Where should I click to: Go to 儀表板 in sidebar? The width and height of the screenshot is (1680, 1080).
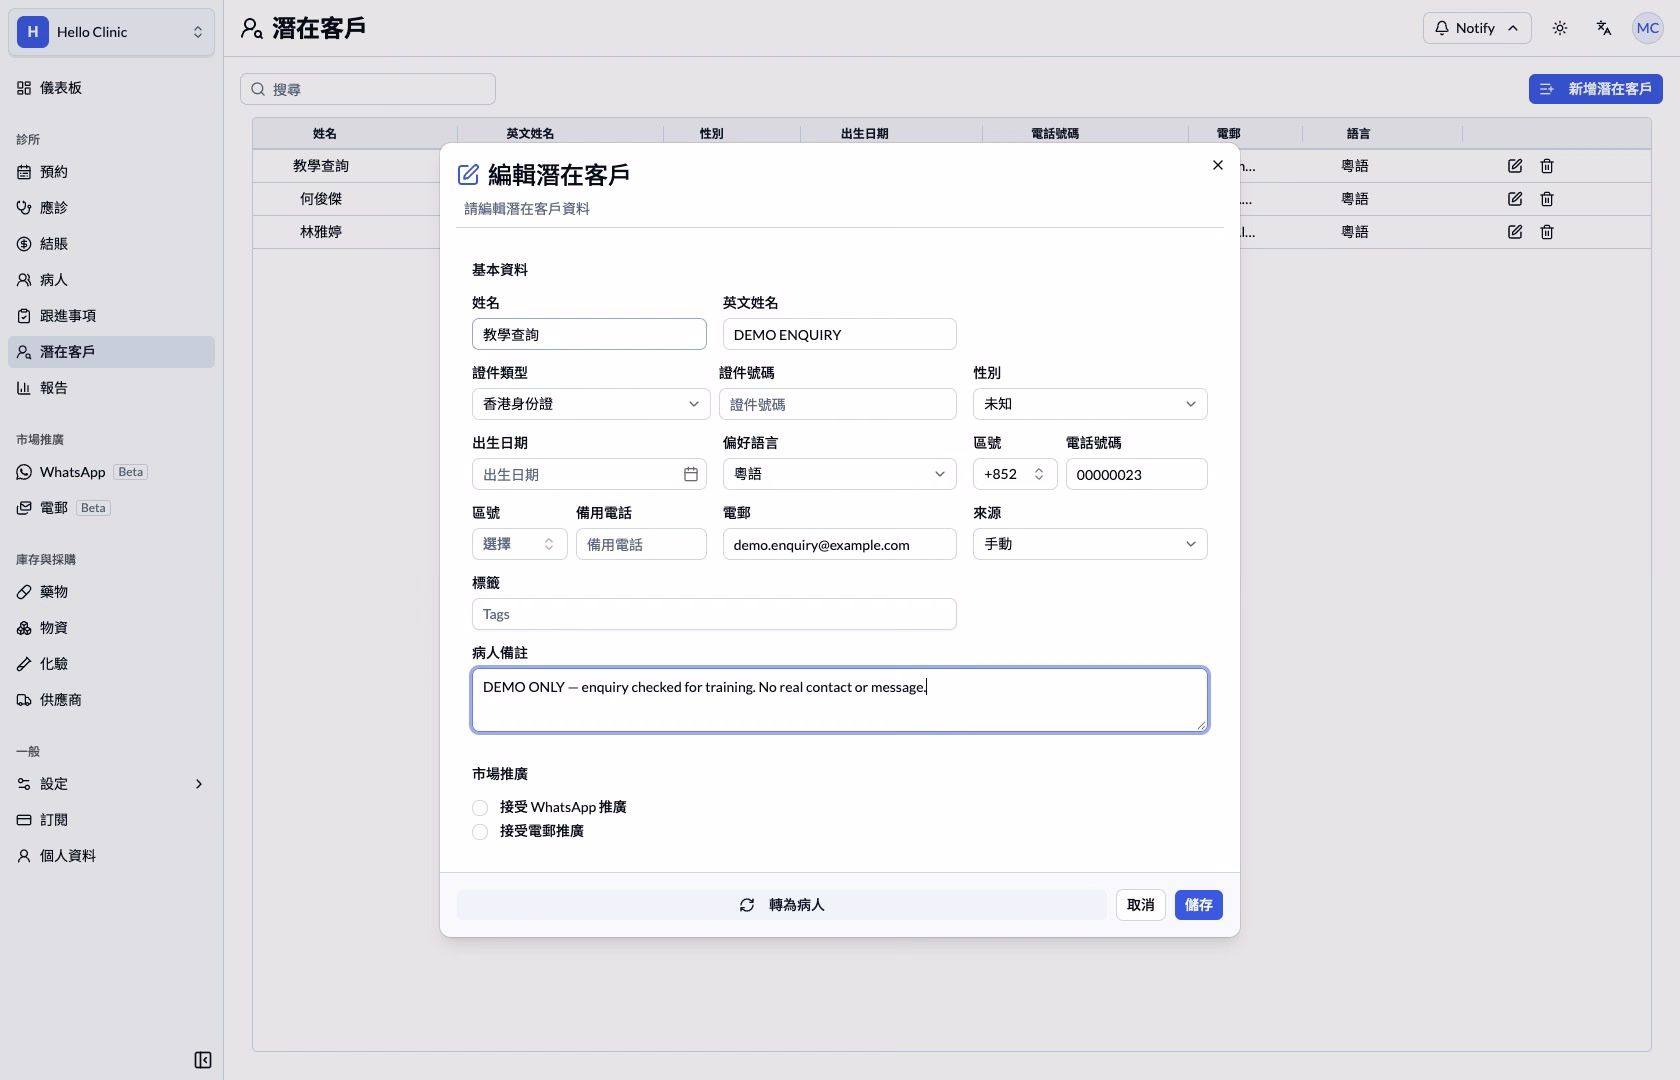(111, 88)
